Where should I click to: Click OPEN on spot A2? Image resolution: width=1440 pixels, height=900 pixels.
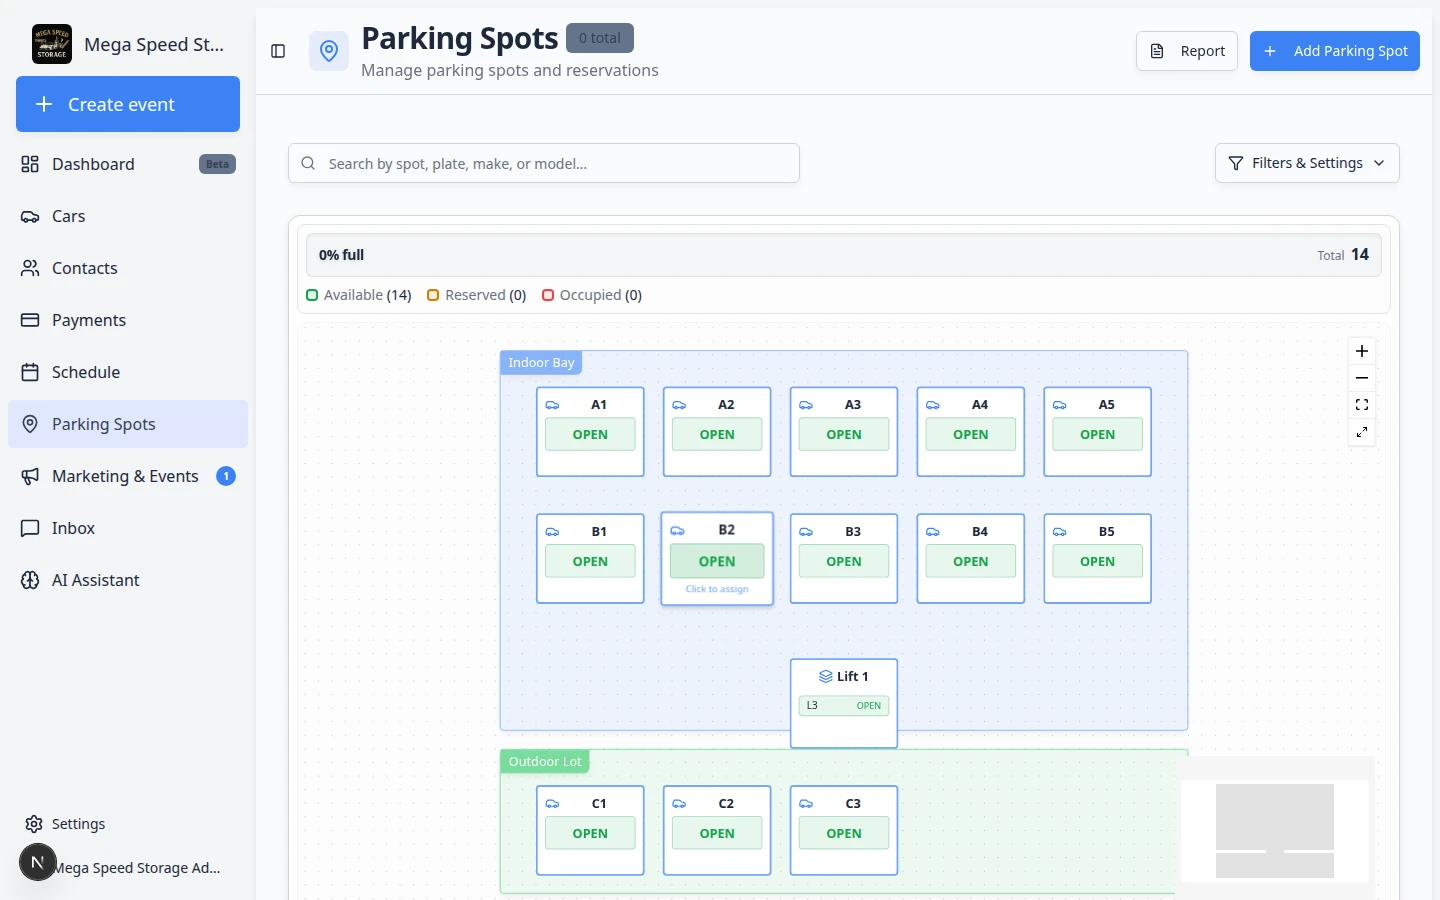coord(717,435)
